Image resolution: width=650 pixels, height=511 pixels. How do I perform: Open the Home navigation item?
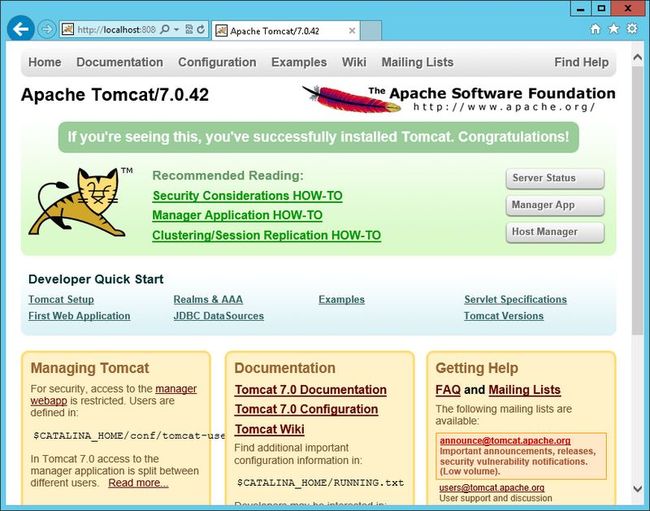[x=45, y=62]
